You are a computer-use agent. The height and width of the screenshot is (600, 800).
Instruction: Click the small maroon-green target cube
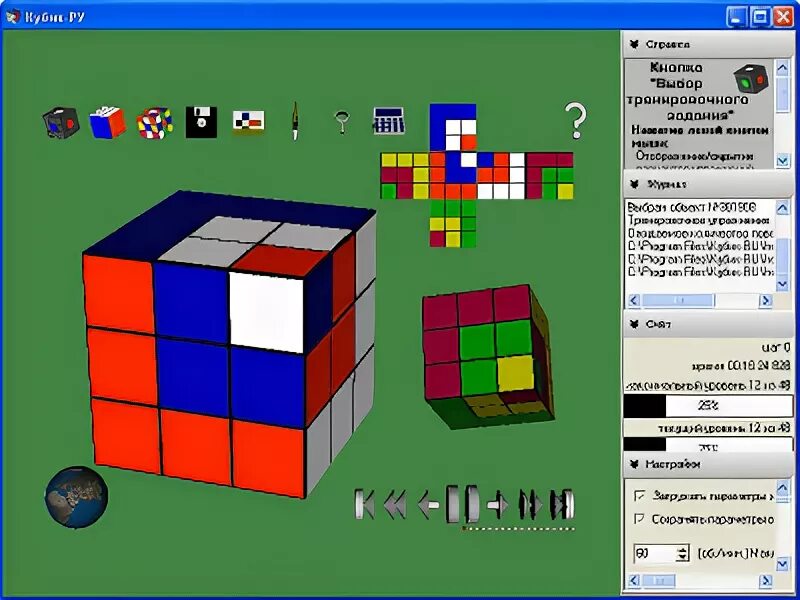click(x=488, y=356)
